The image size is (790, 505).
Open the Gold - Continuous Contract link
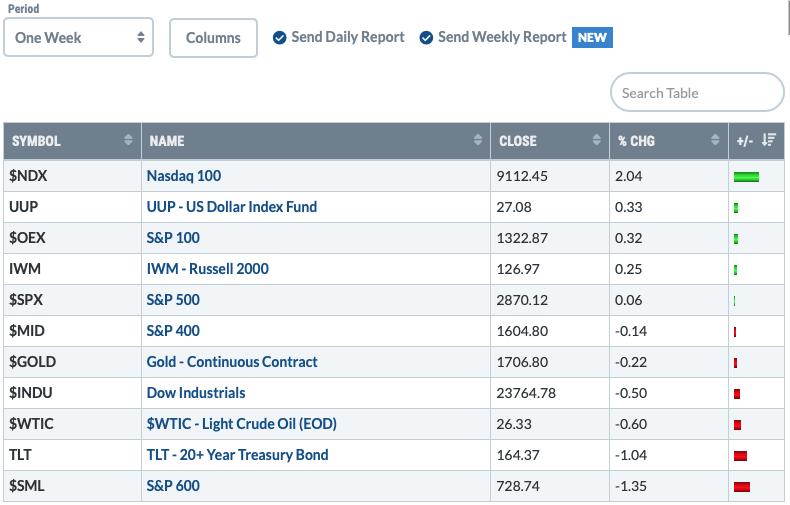coord(232,362)
